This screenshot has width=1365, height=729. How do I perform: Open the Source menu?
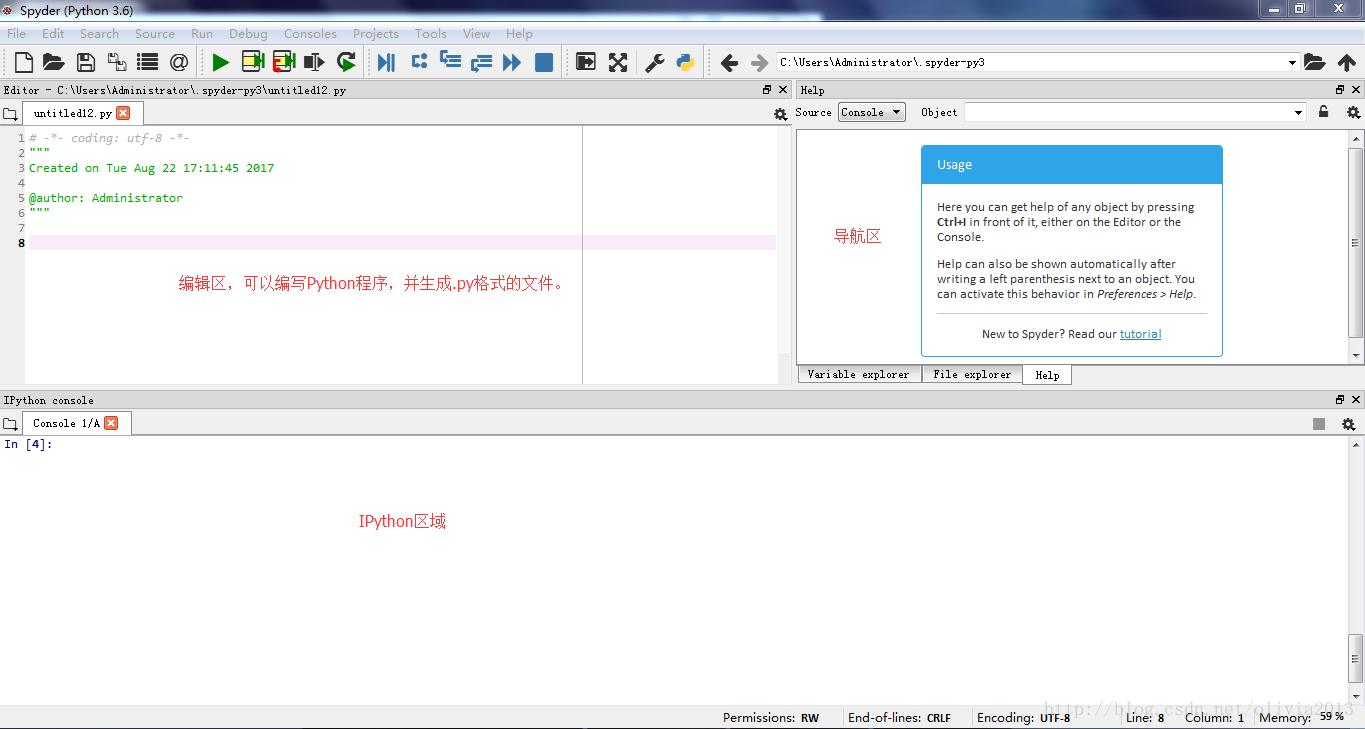(x=155, y=33)
